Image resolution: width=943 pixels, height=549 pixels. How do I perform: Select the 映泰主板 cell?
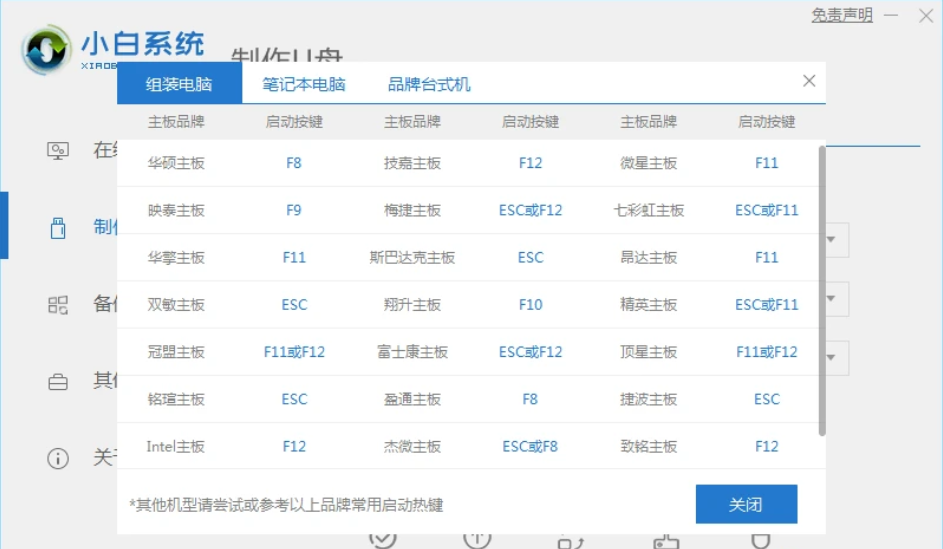tap(176, 210)
